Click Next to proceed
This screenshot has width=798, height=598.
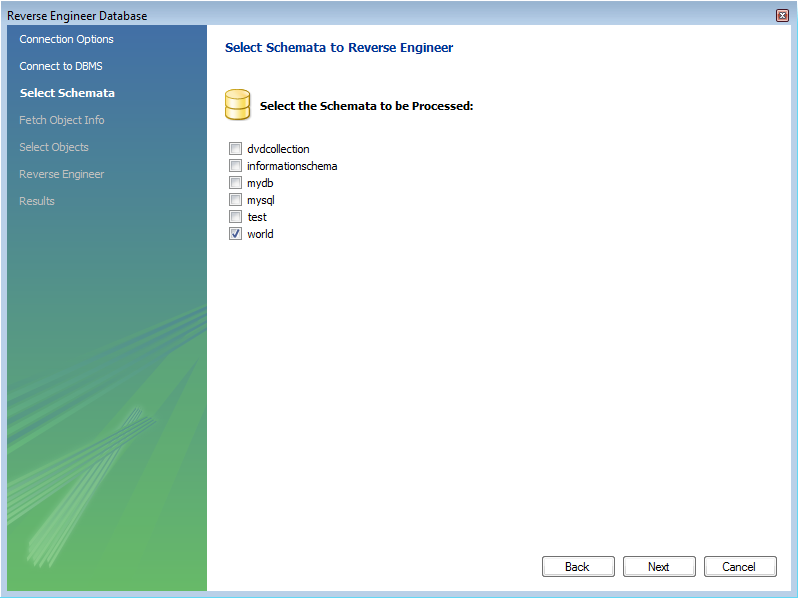pyautogui.click(x=659, y=566)
